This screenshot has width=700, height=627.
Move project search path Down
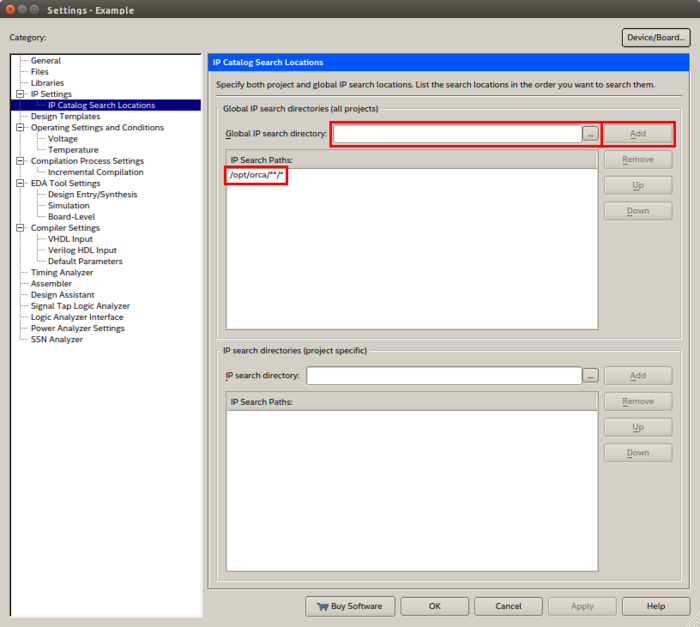[x=638, y=453]
